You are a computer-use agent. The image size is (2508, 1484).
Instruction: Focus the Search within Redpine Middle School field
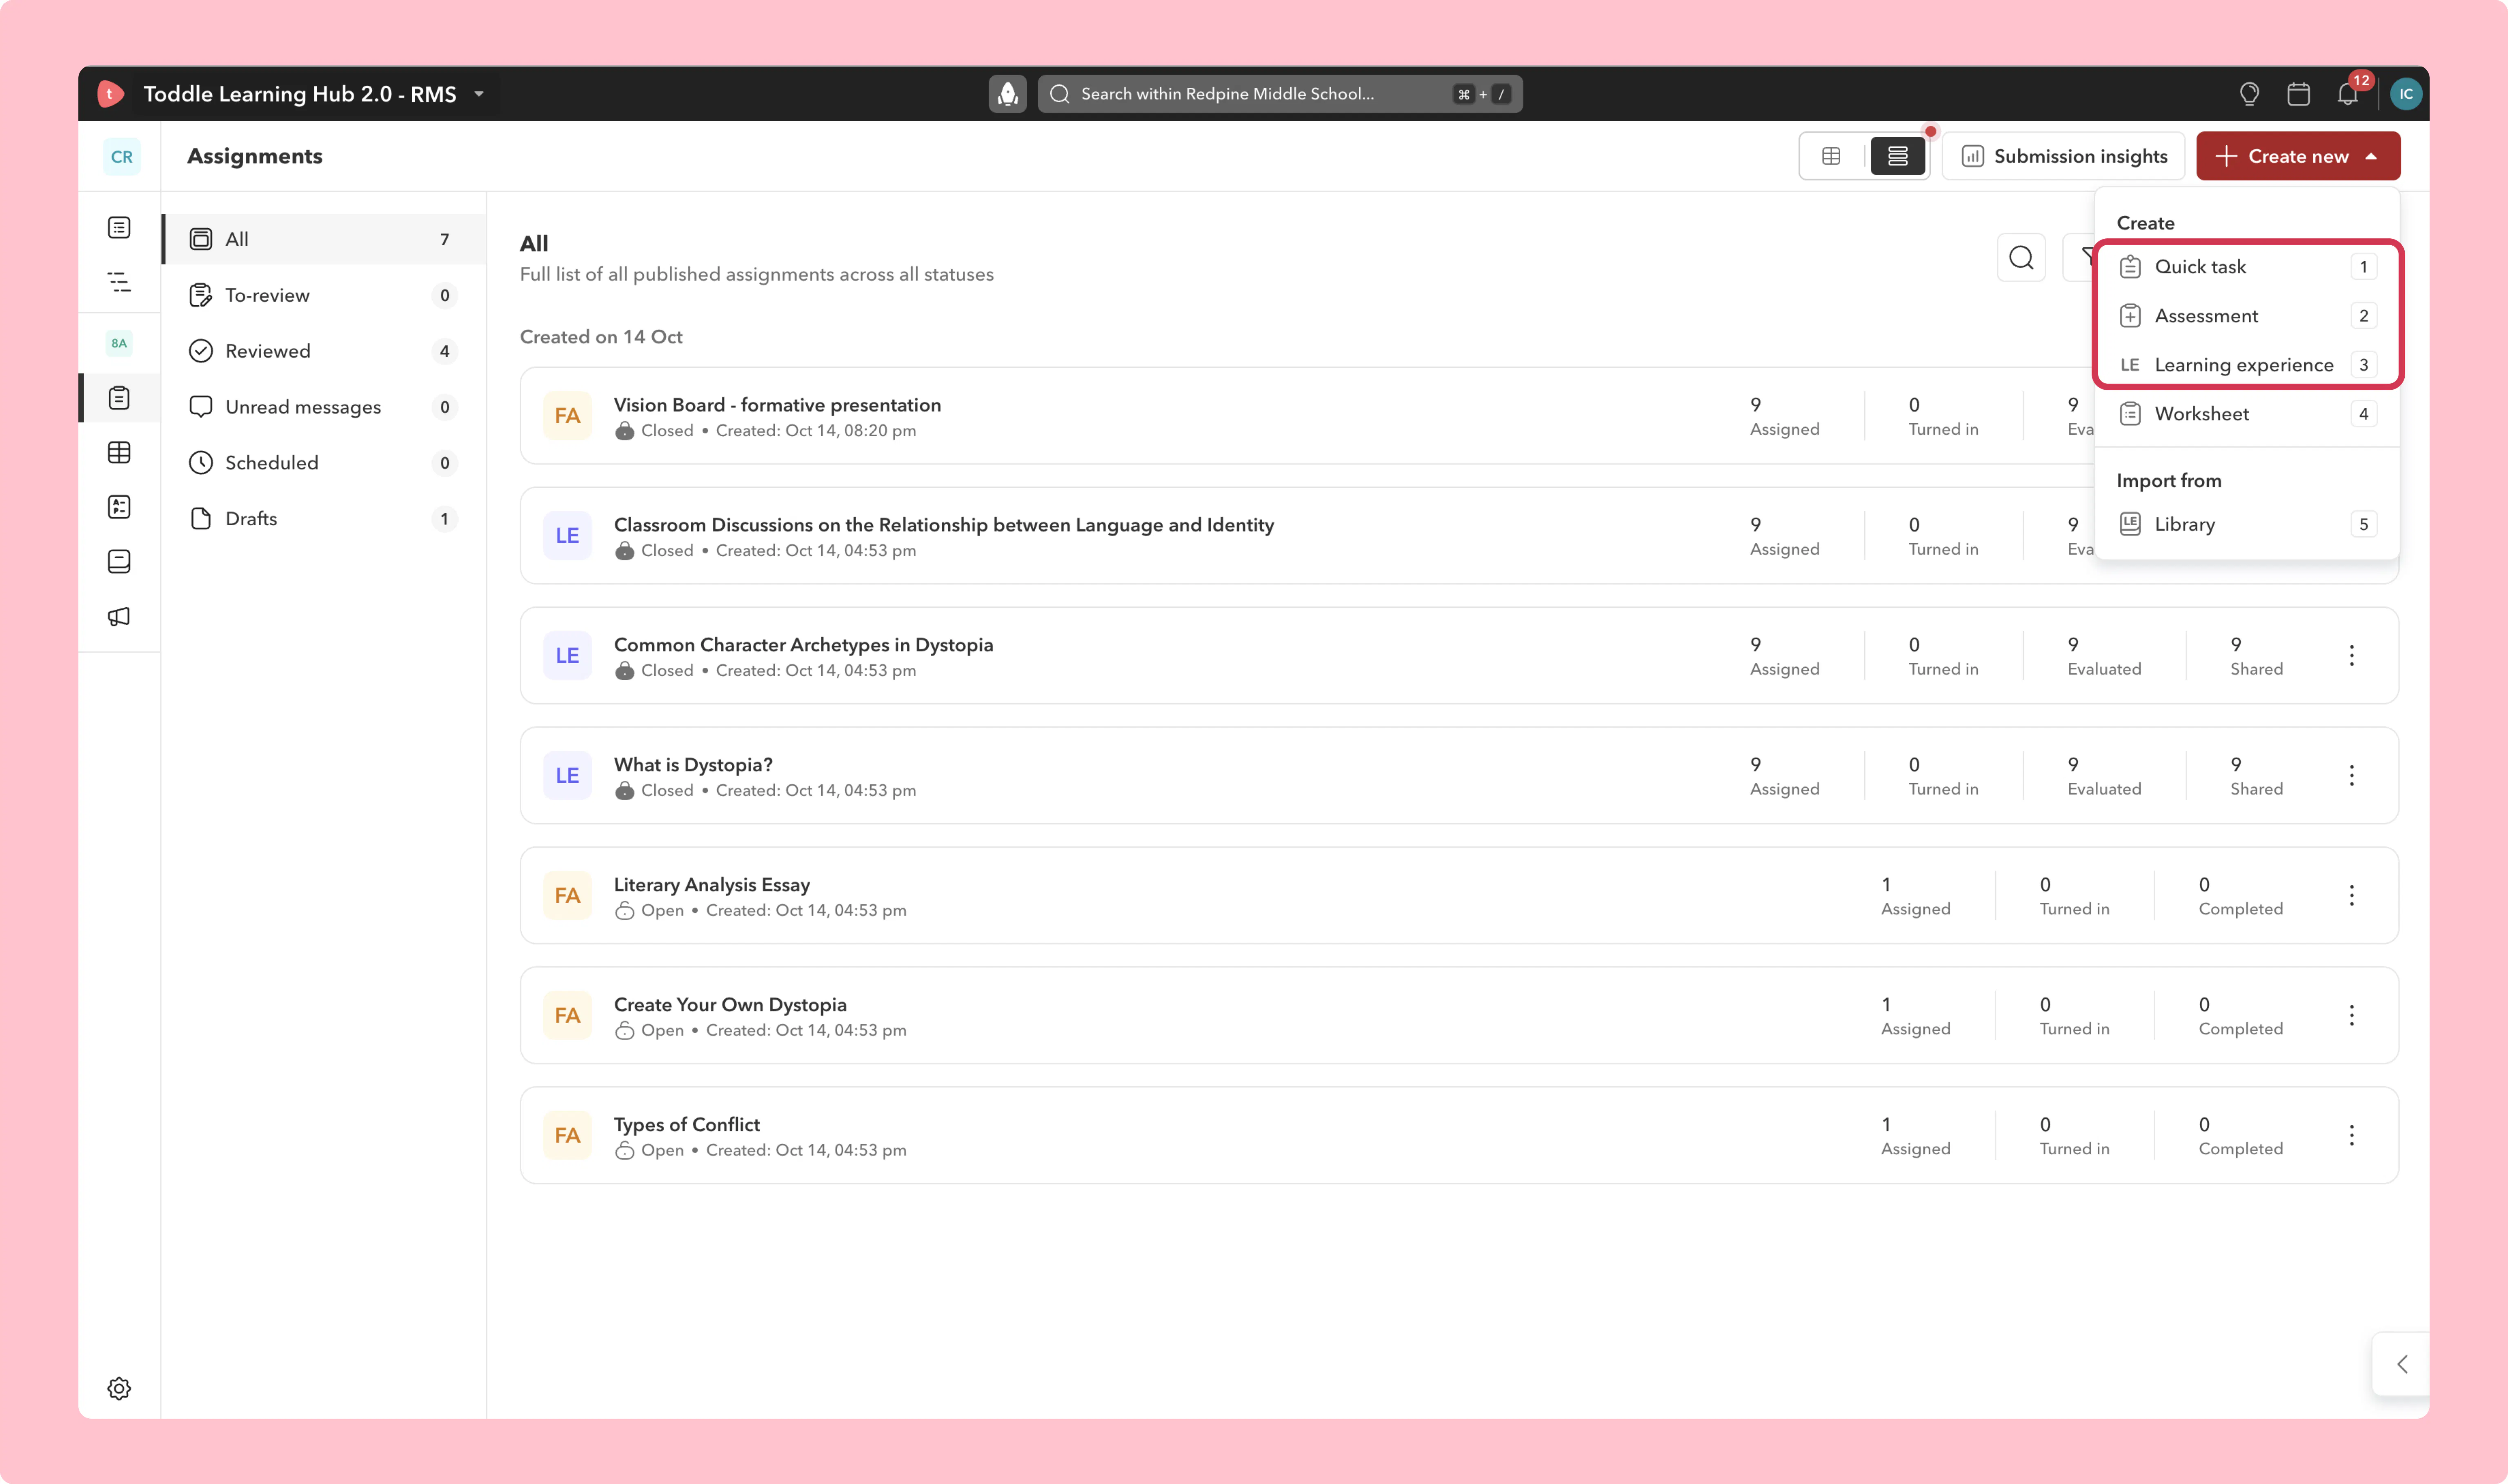pyautogui.click(x=1280, y=94)
